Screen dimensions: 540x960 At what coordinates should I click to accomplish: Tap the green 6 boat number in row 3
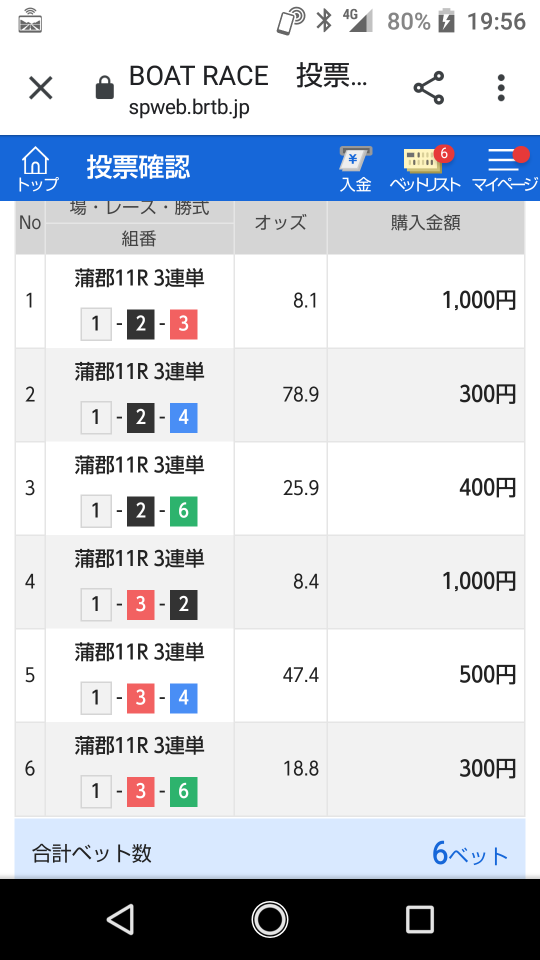pyautogui.click(x=184, y=511)
